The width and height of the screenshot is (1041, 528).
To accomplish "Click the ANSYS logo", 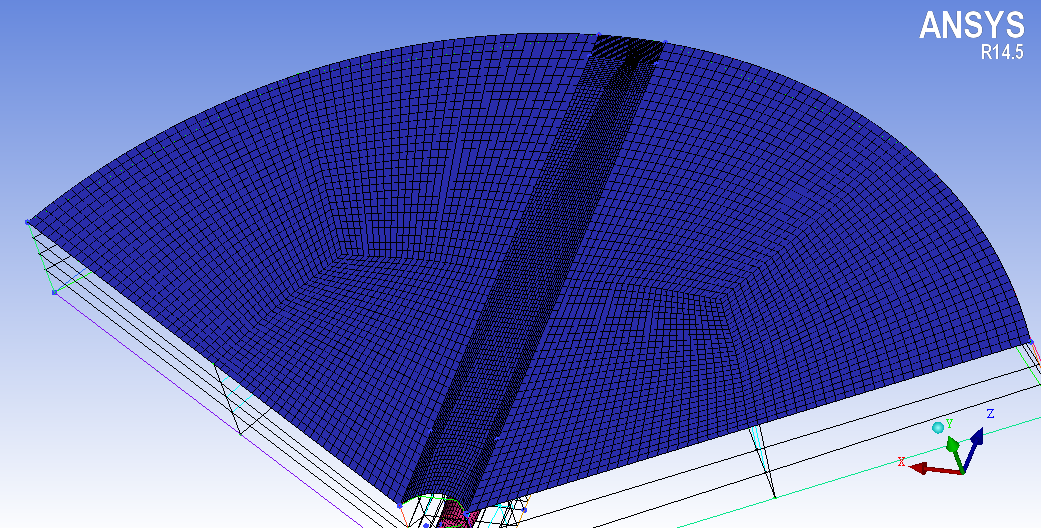I will (971, 26).
